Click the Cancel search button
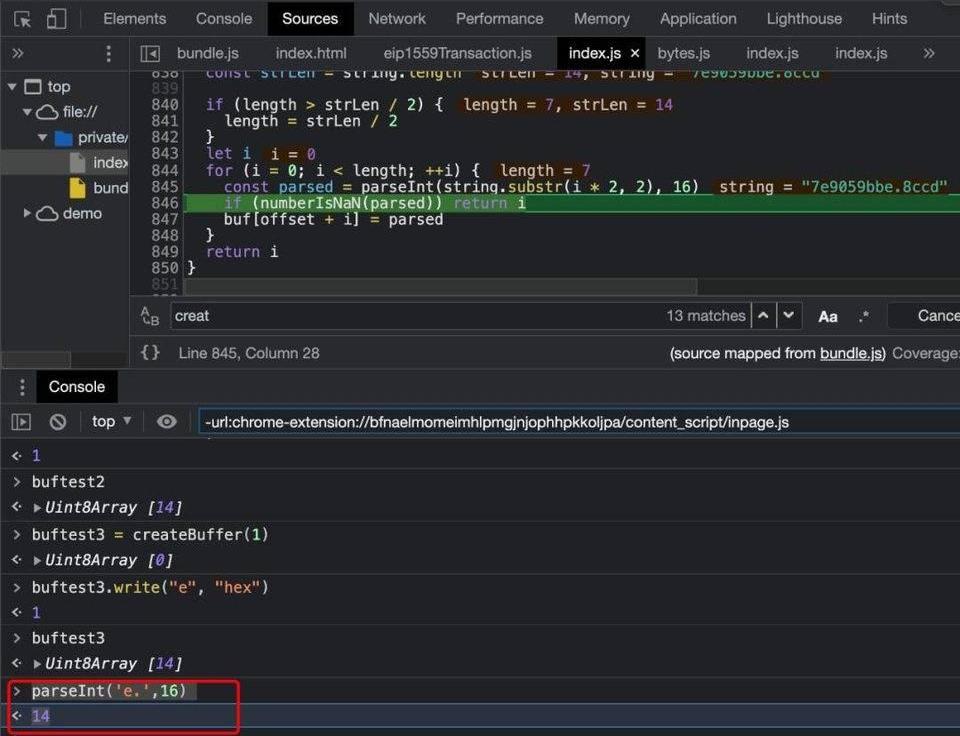The image size is (960, 736). coord(936,316)
